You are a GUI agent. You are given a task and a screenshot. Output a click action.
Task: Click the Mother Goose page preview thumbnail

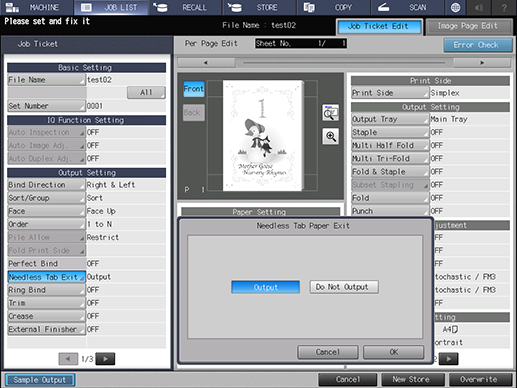(263, 135)
